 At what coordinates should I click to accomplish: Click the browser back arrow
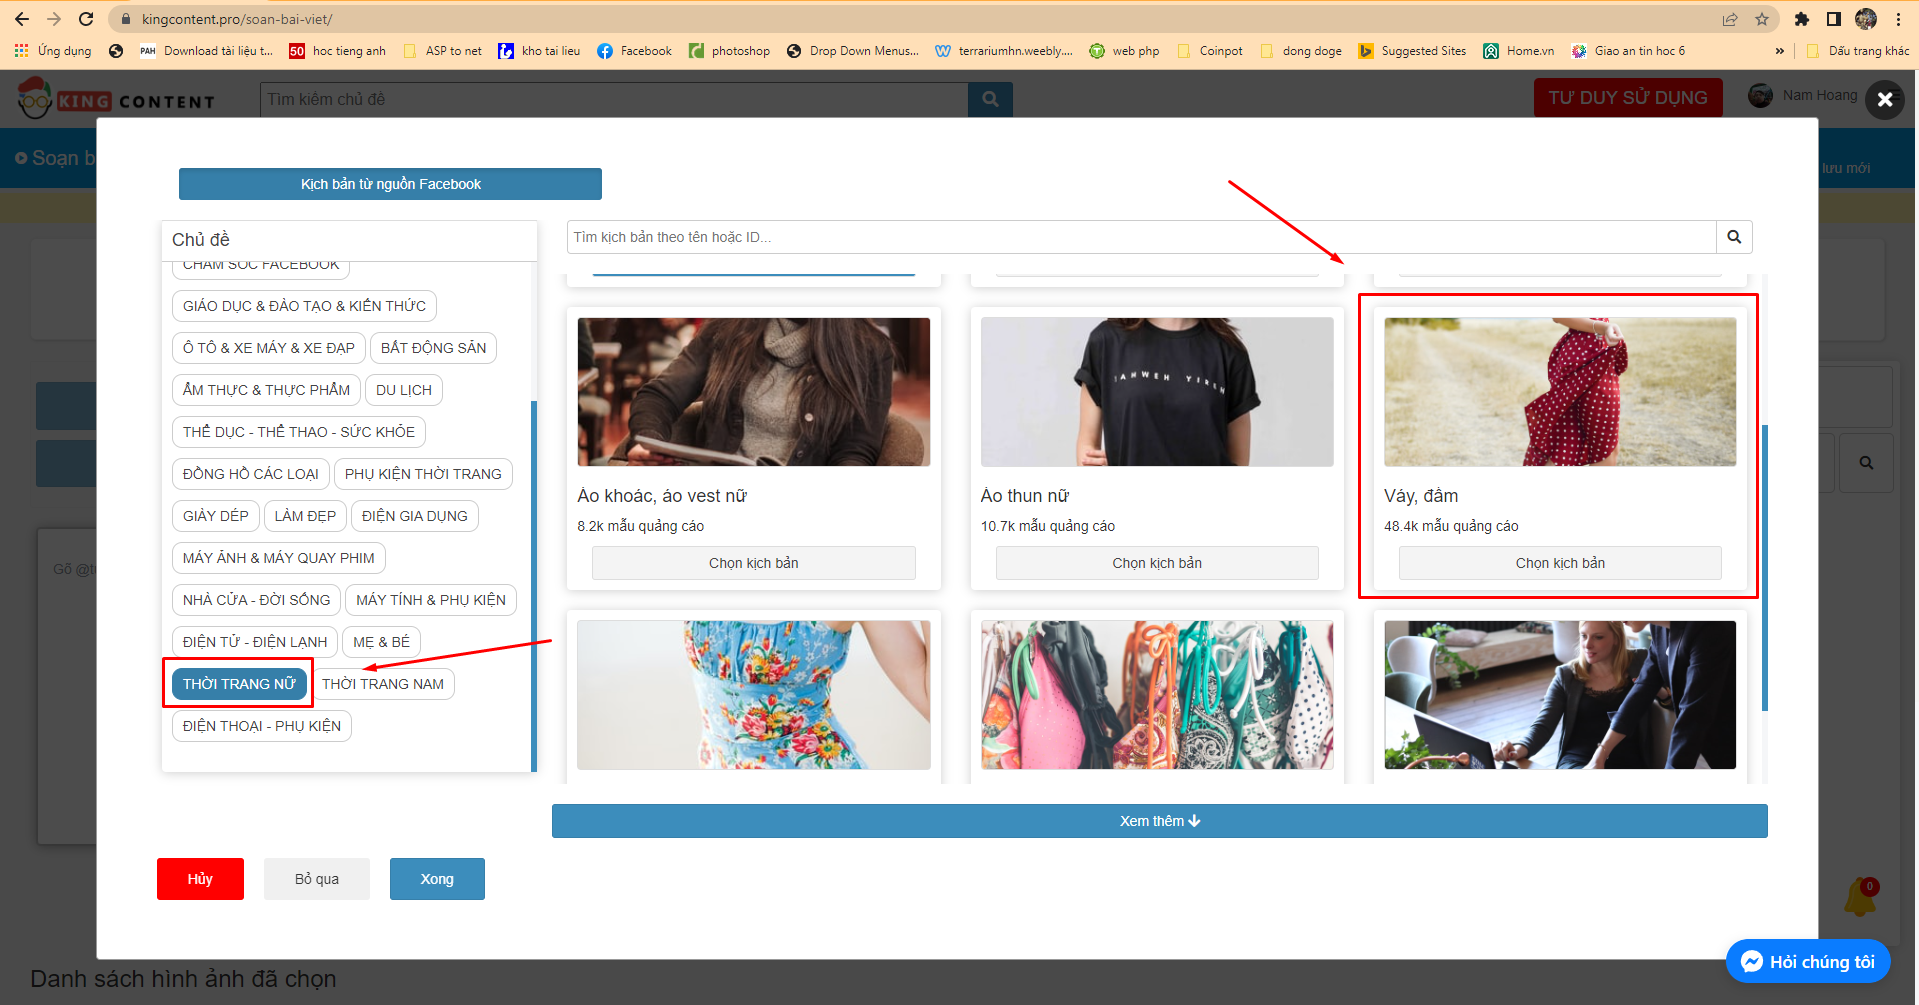[22, 19]
